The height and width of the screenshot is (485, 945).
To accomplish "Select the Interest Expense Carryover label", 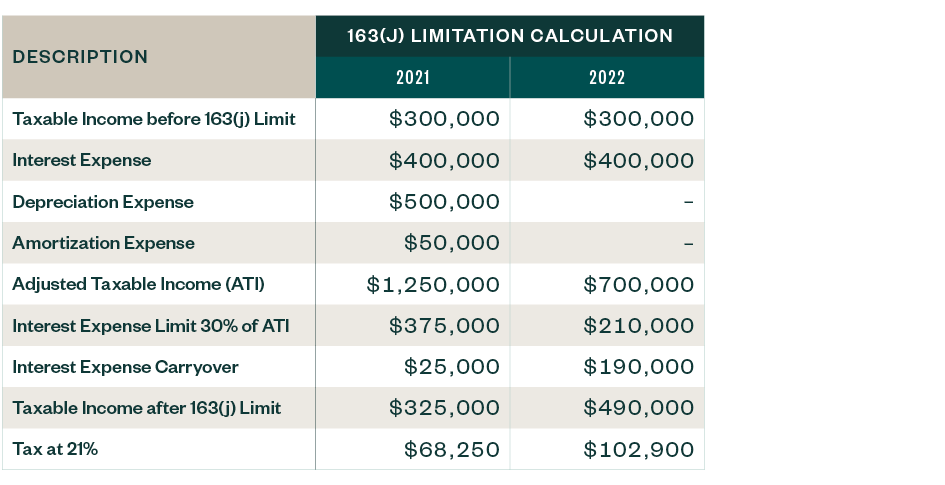I will [125, 367].
